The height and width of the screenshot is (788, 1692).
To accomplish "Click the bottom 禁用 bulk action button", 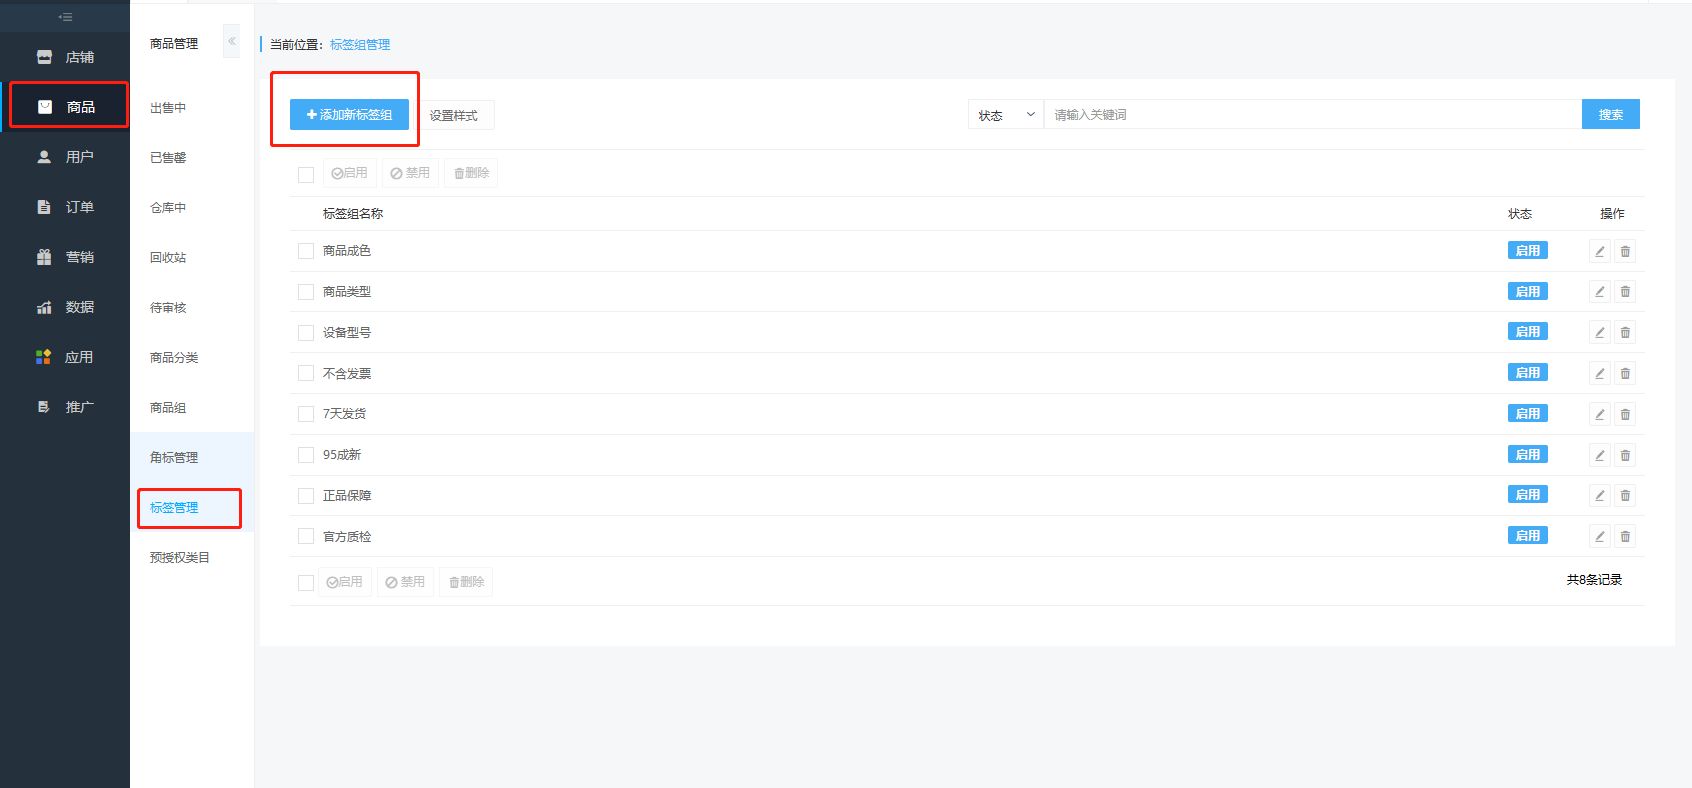I will click(405, 582).
